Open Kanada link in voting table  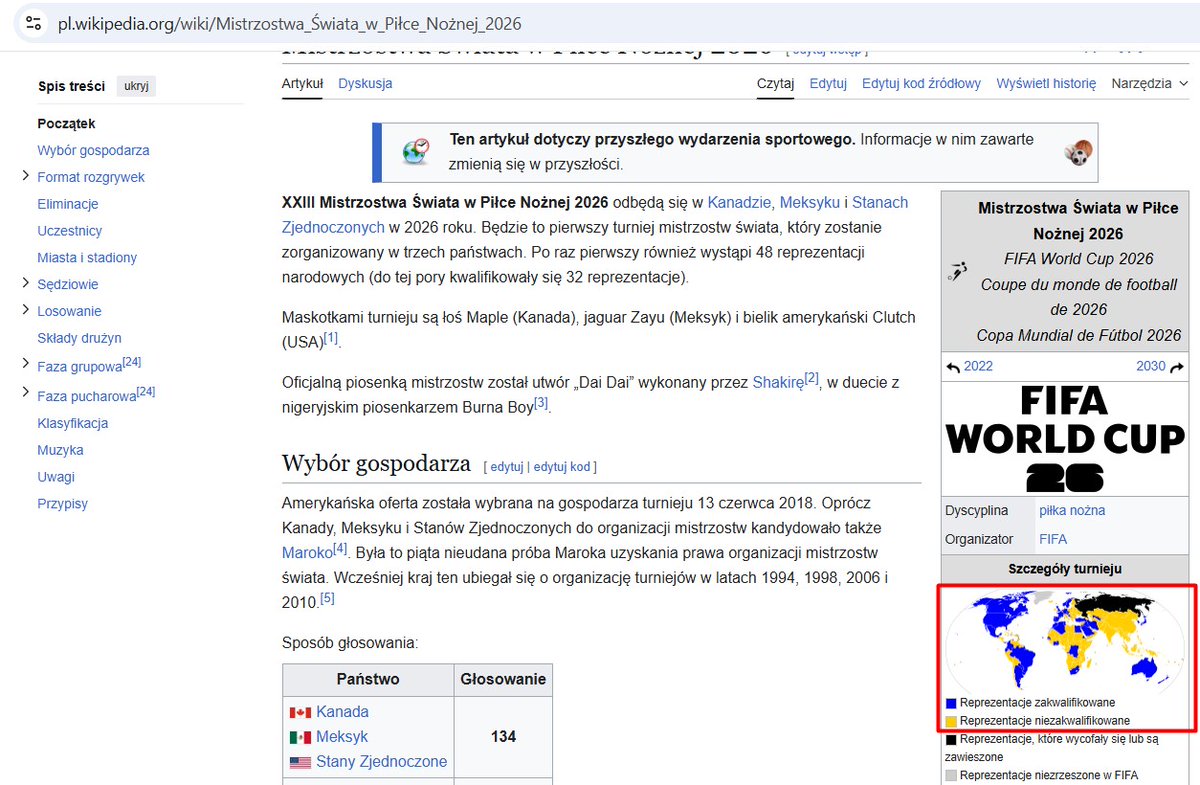[x=342, y=712]
